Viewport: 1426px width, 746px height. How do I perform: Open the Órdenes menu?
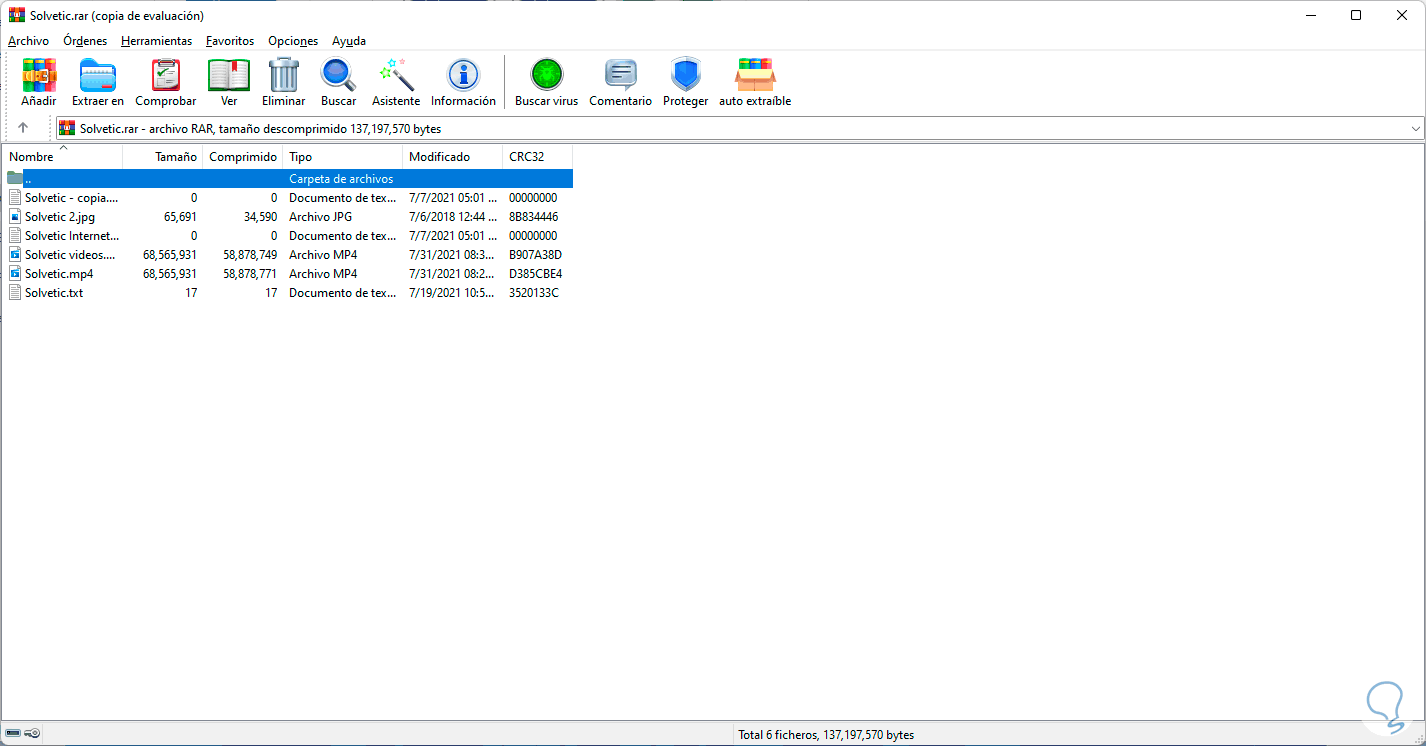[x=85, y=41]
